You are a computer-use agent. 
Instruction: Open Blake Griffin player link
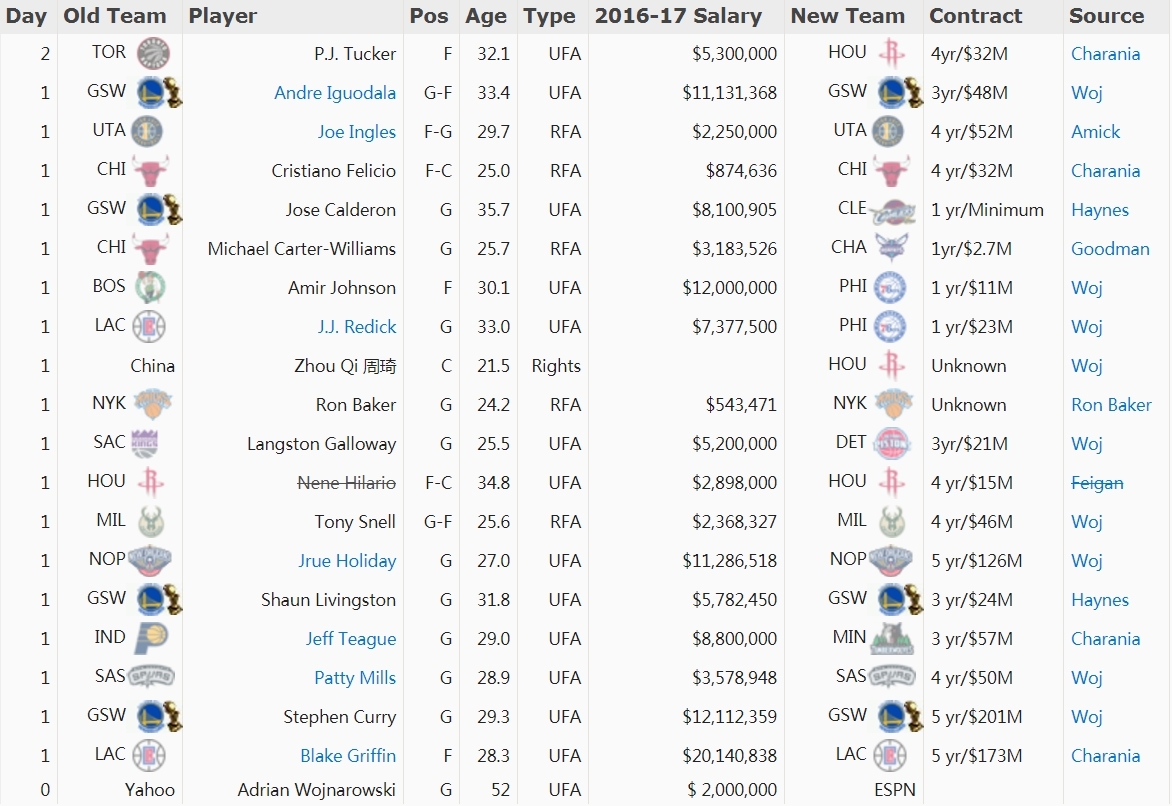348,756
